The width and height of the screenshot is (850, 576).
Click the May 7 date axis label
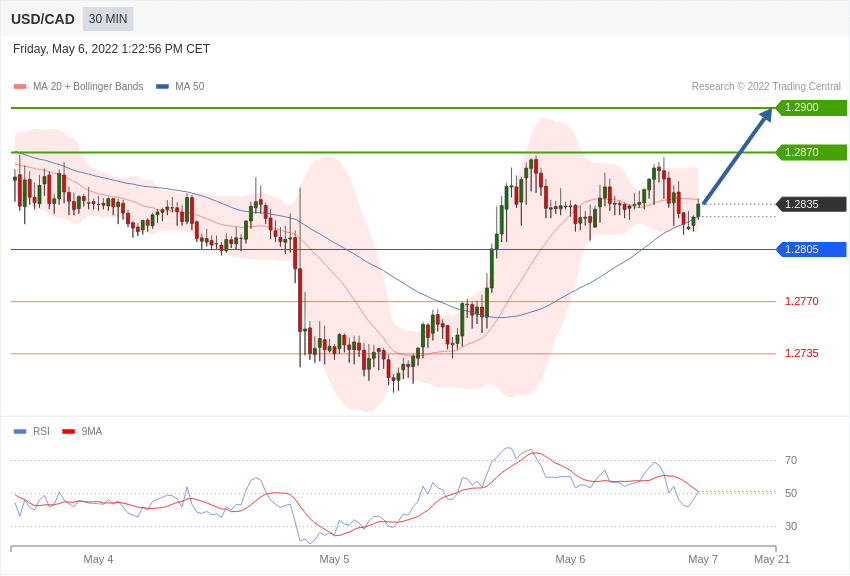(703, 559)
